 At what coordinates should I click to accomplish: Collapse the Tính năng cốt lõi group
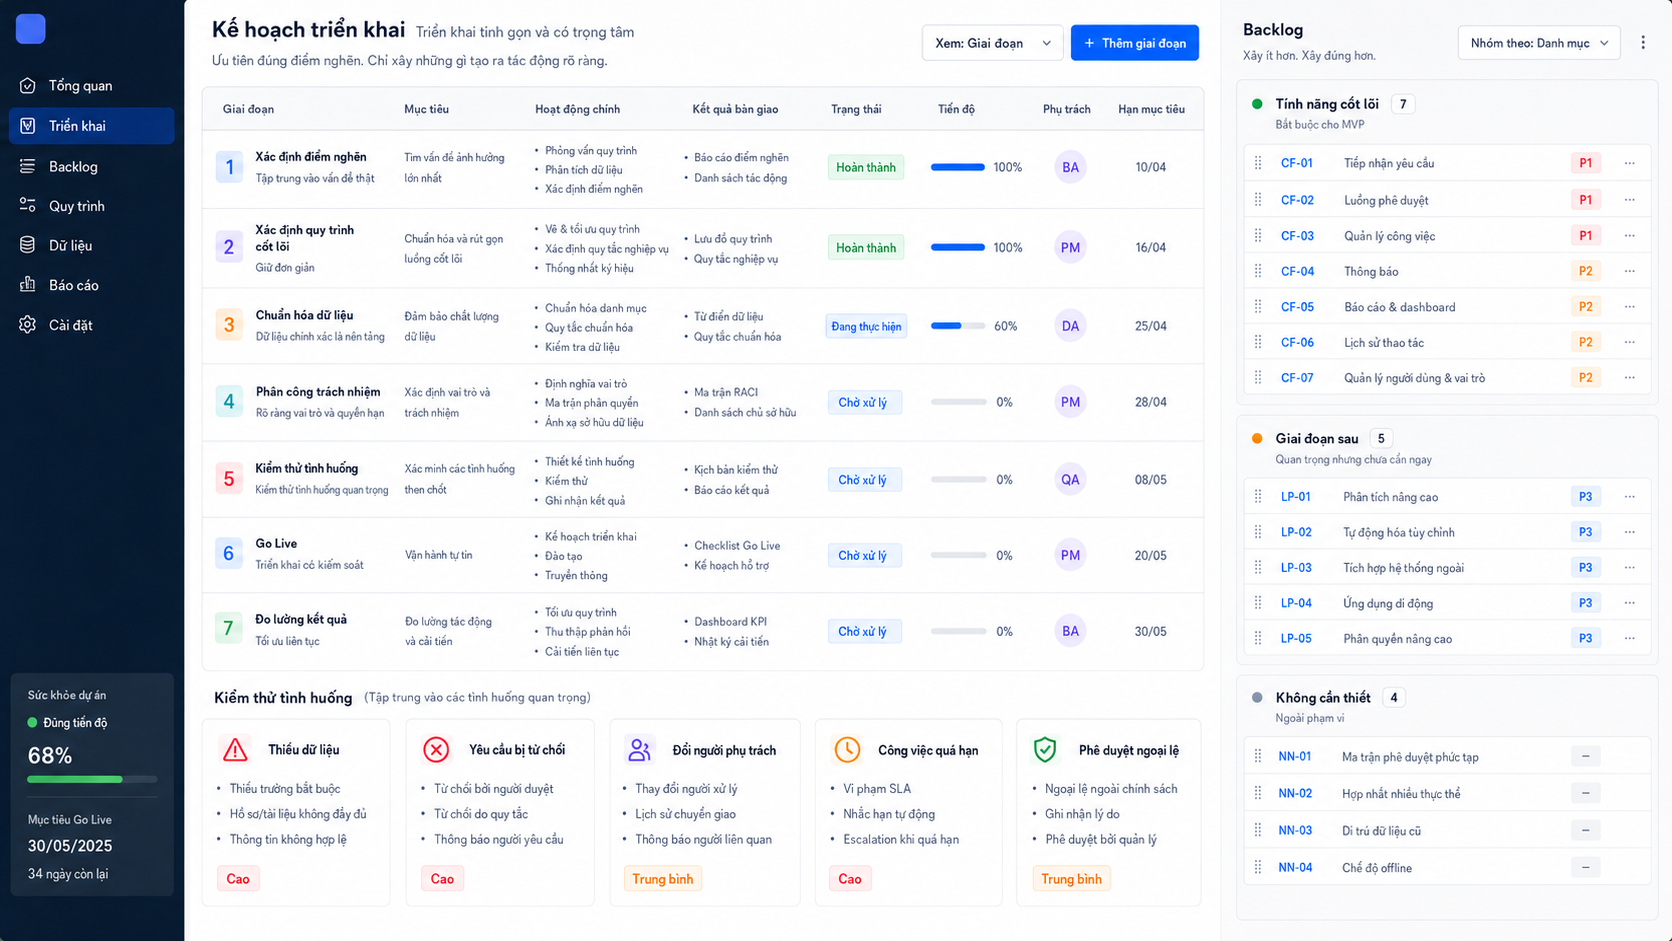(x=1327, y=104)
